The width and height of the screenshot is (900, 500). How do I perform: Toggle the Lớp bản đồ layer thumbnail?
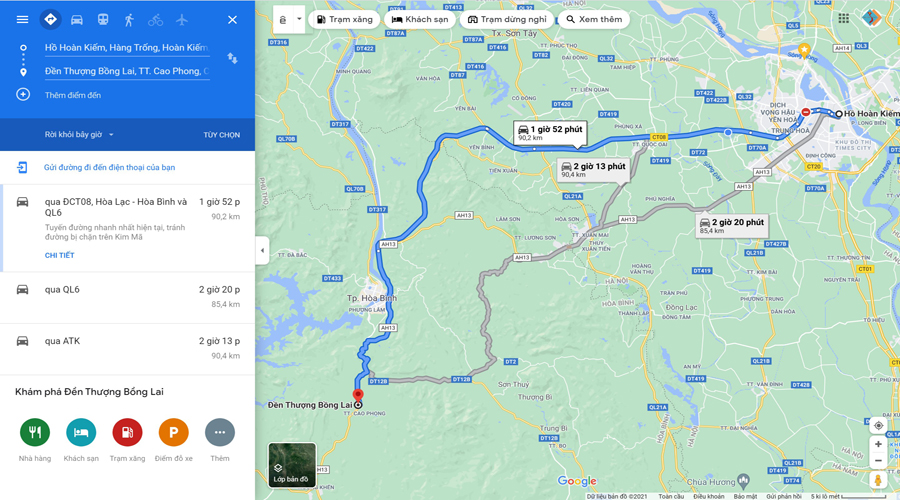tap(292, 465)
